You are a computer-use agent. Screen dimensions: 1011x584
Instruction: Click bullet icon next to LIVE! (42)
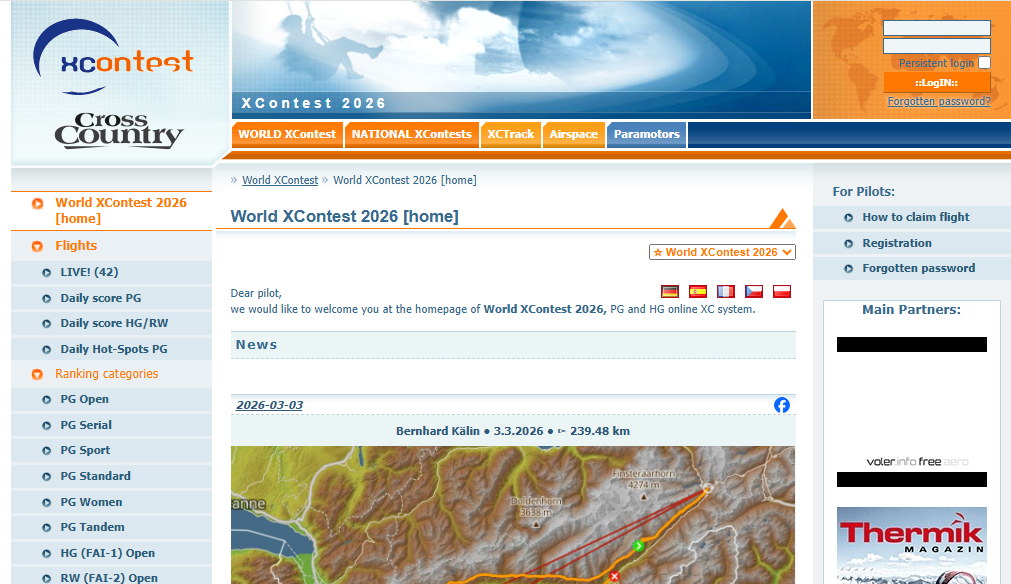click(x=46, y=273)
